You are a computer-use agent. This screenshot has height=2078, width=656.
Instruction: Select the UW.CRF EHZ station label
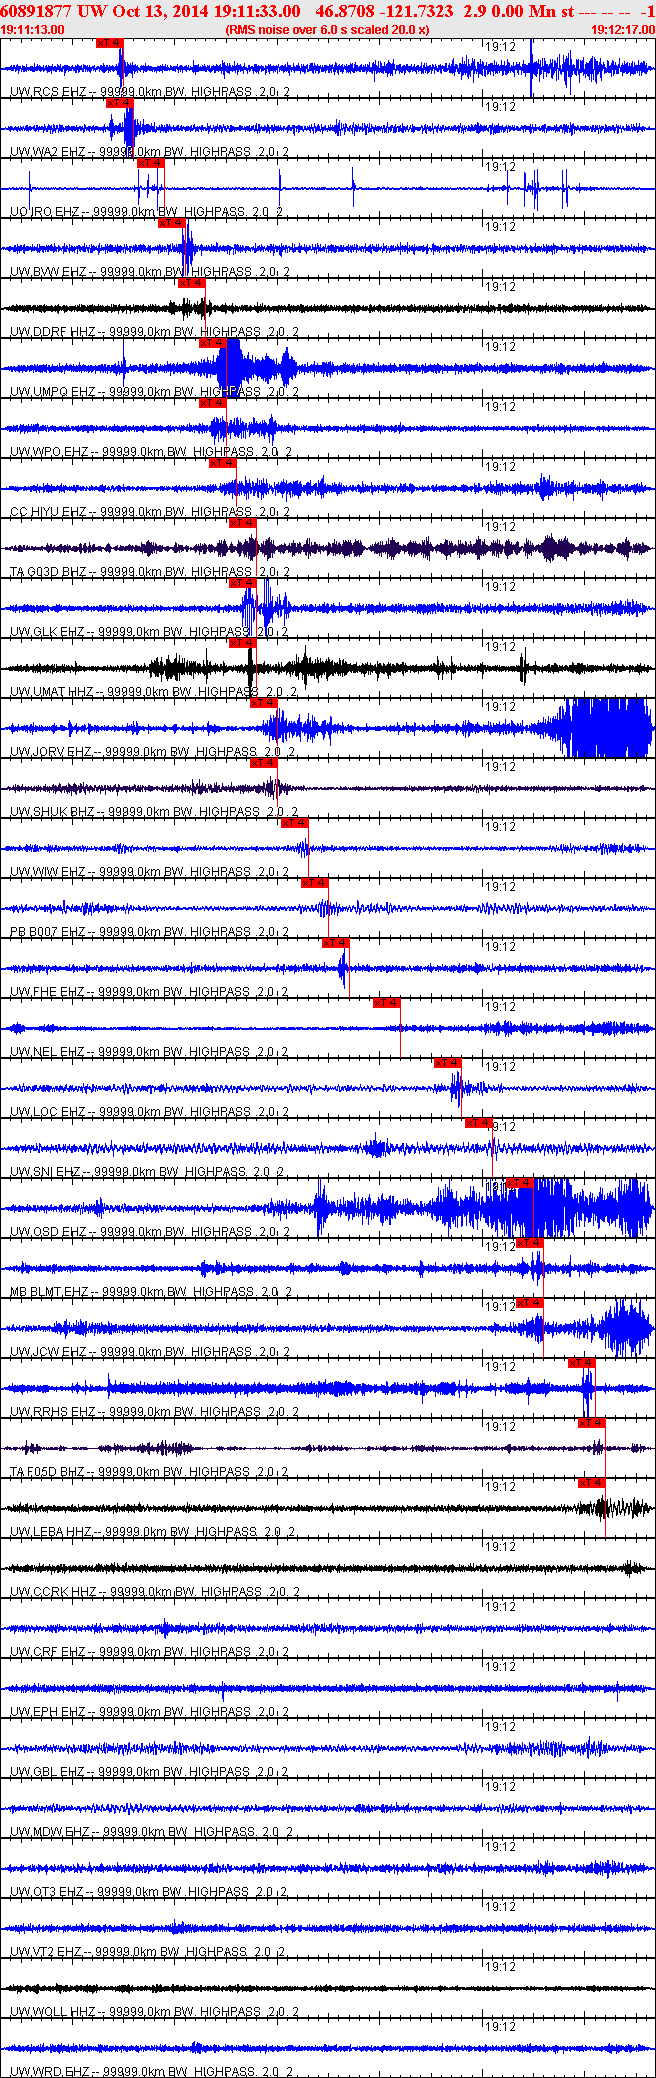coord(48,1652)
